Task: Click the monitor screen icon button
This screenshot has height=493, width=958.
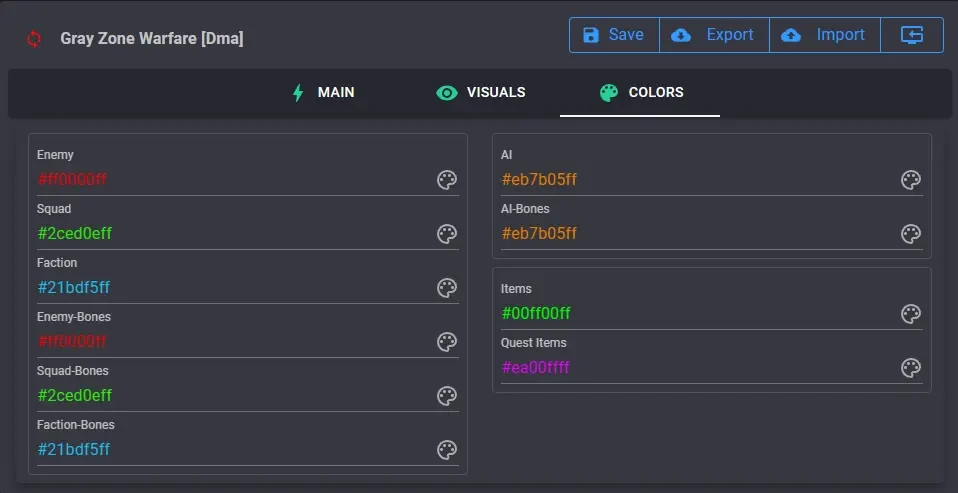Action: pyautogui.click(x=912, y=35)
